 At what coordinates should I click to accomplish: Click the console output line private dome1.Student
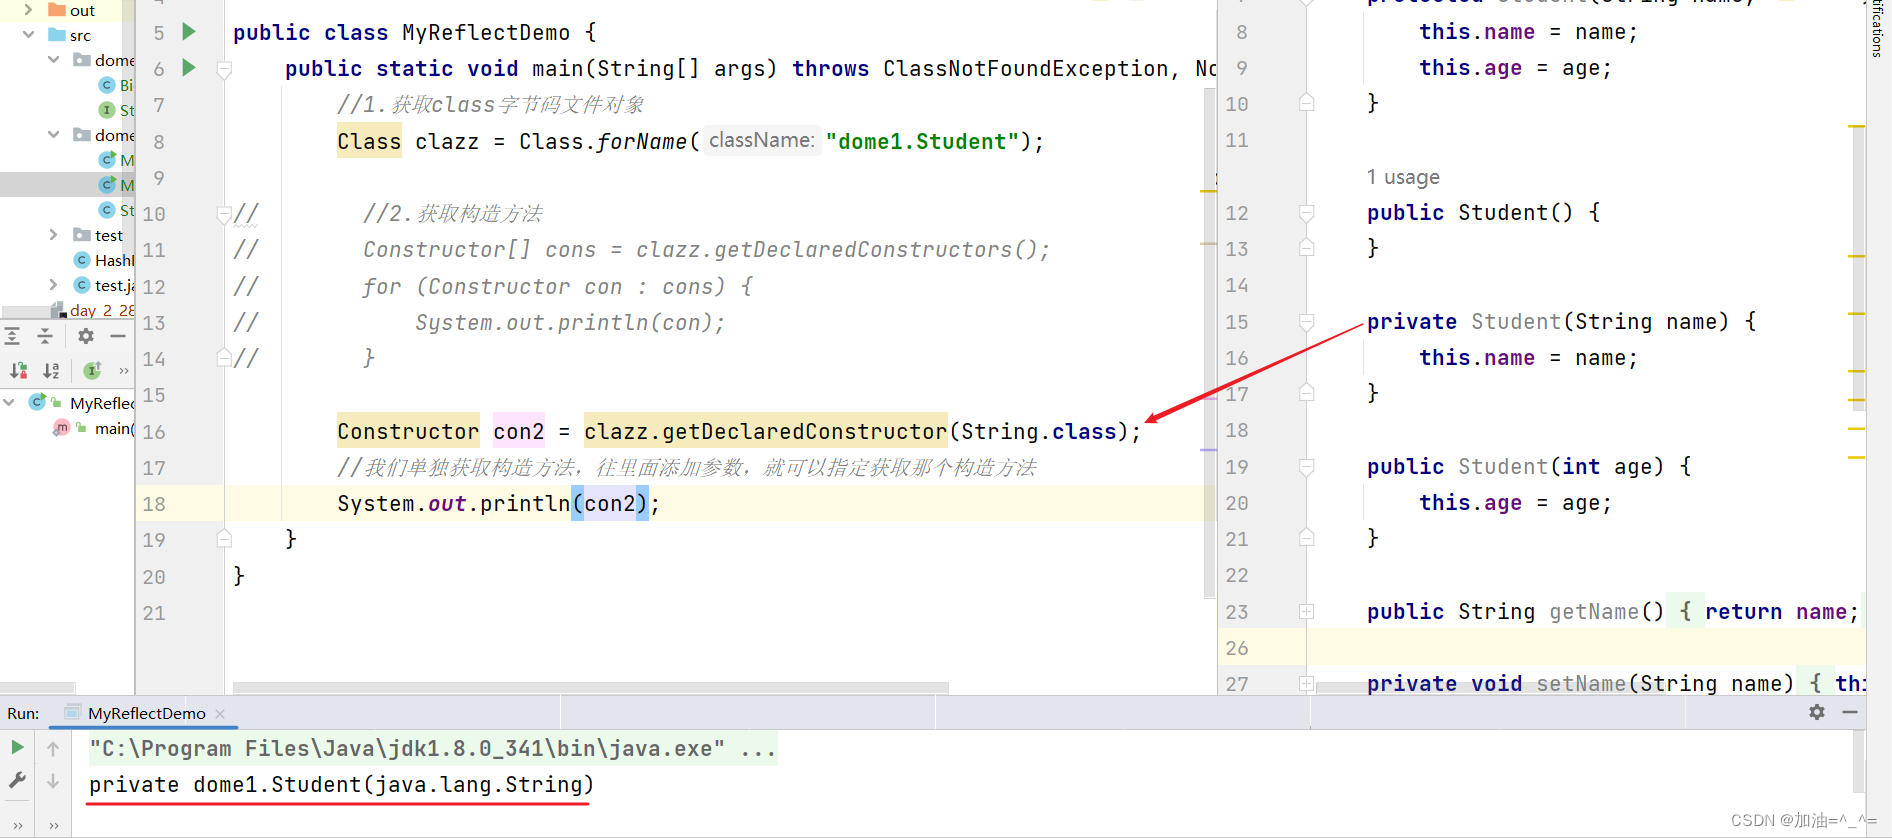pos(341,785)
